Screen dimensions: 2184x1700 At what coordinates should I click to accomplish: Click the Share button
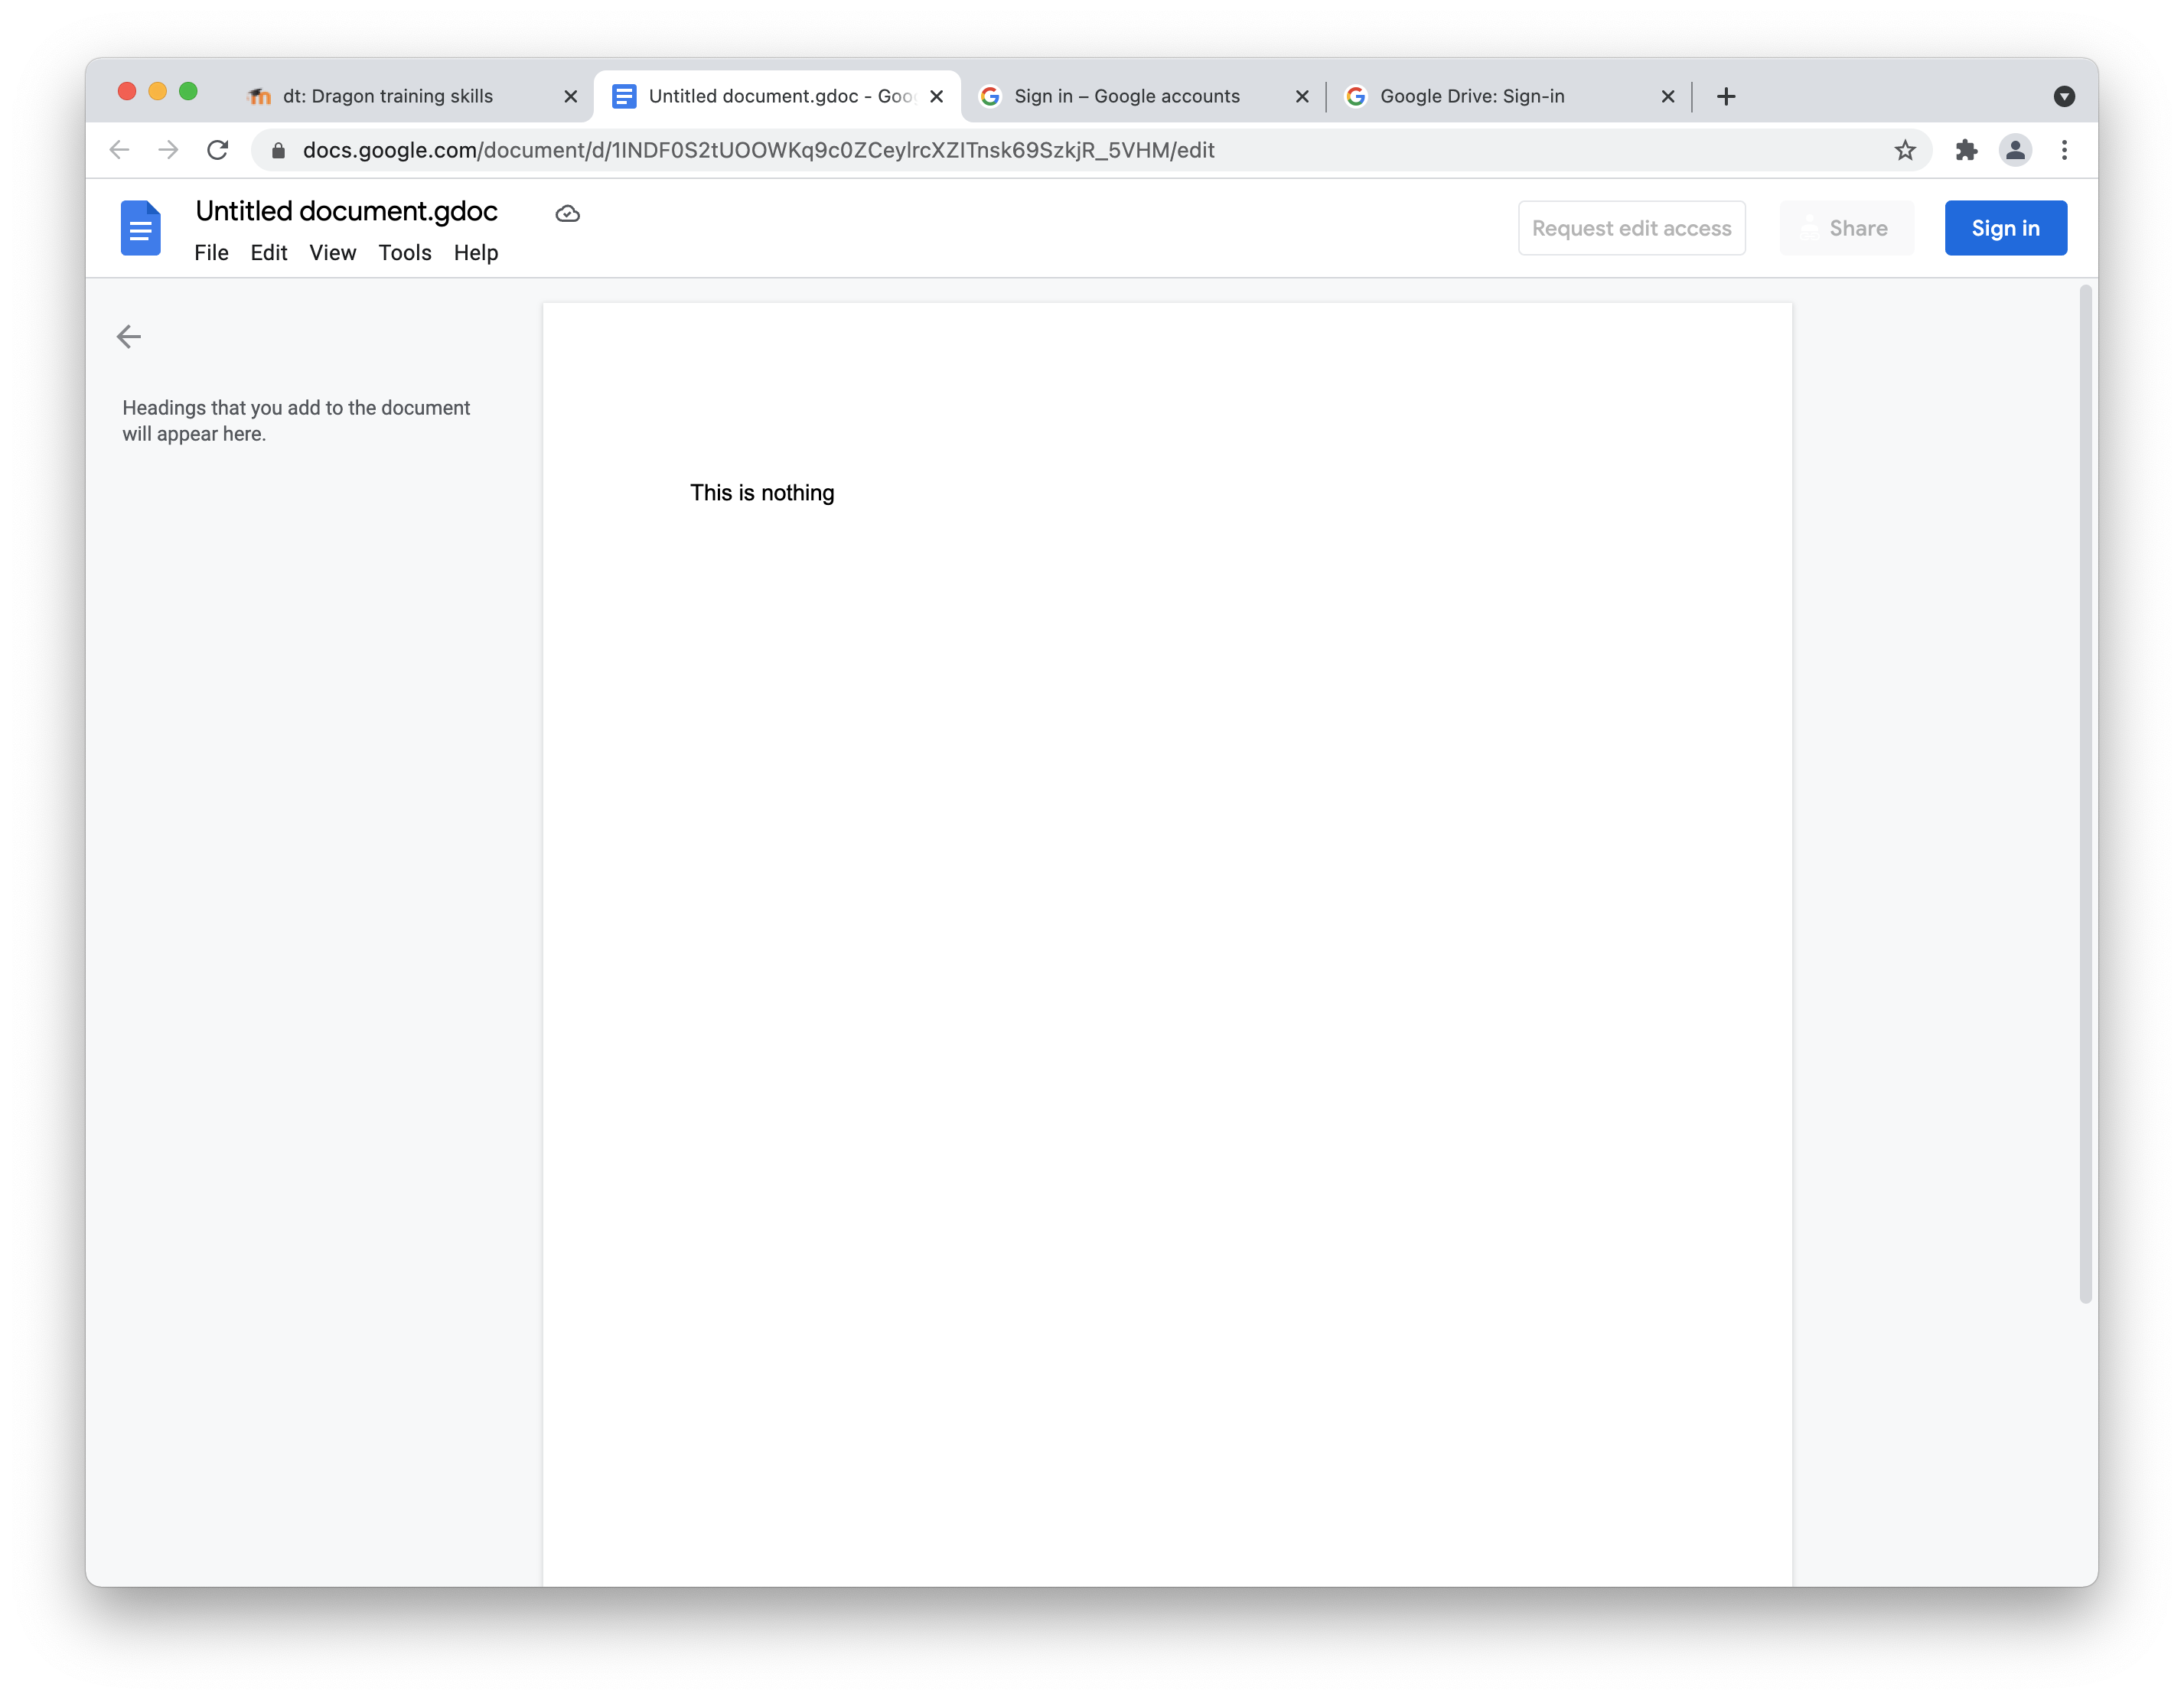pos(1846,228)
